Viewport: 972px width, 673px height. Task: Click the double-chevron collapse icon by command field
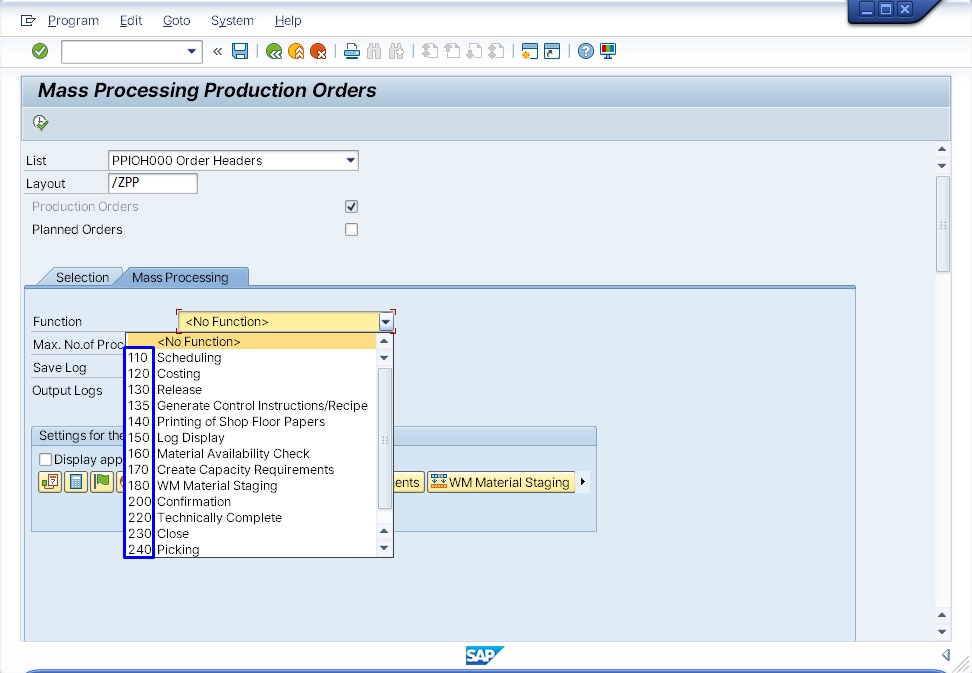tap(218, 51)
